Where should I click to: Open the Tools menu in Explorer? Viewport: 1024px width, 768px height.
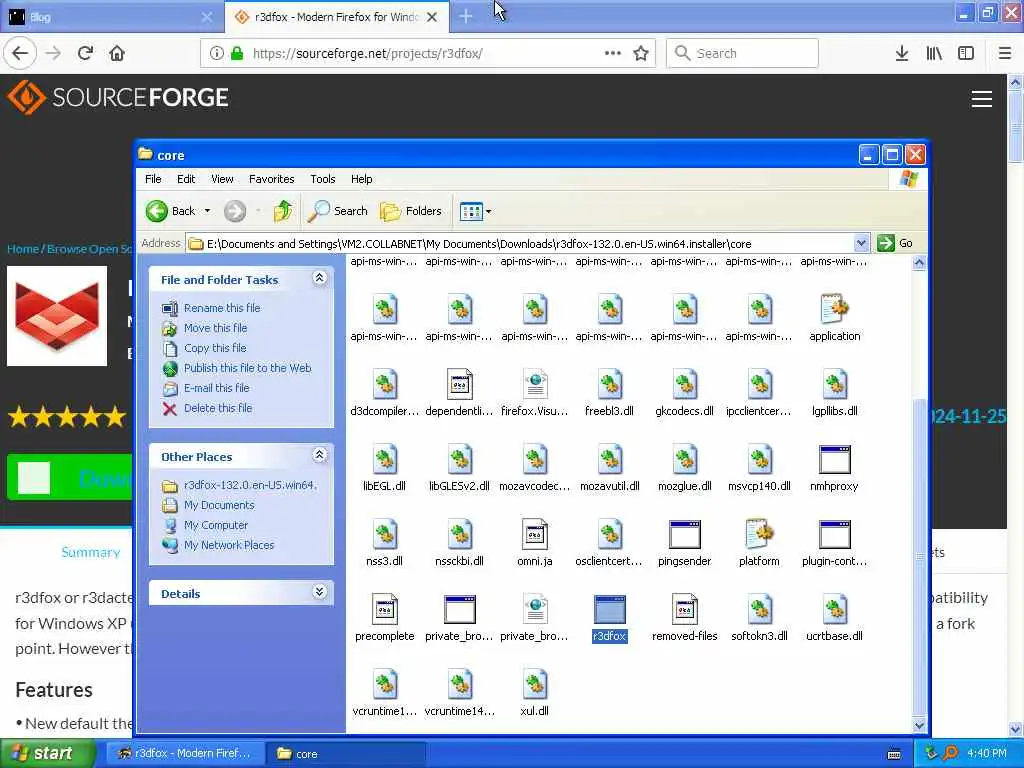click(323, 179)
